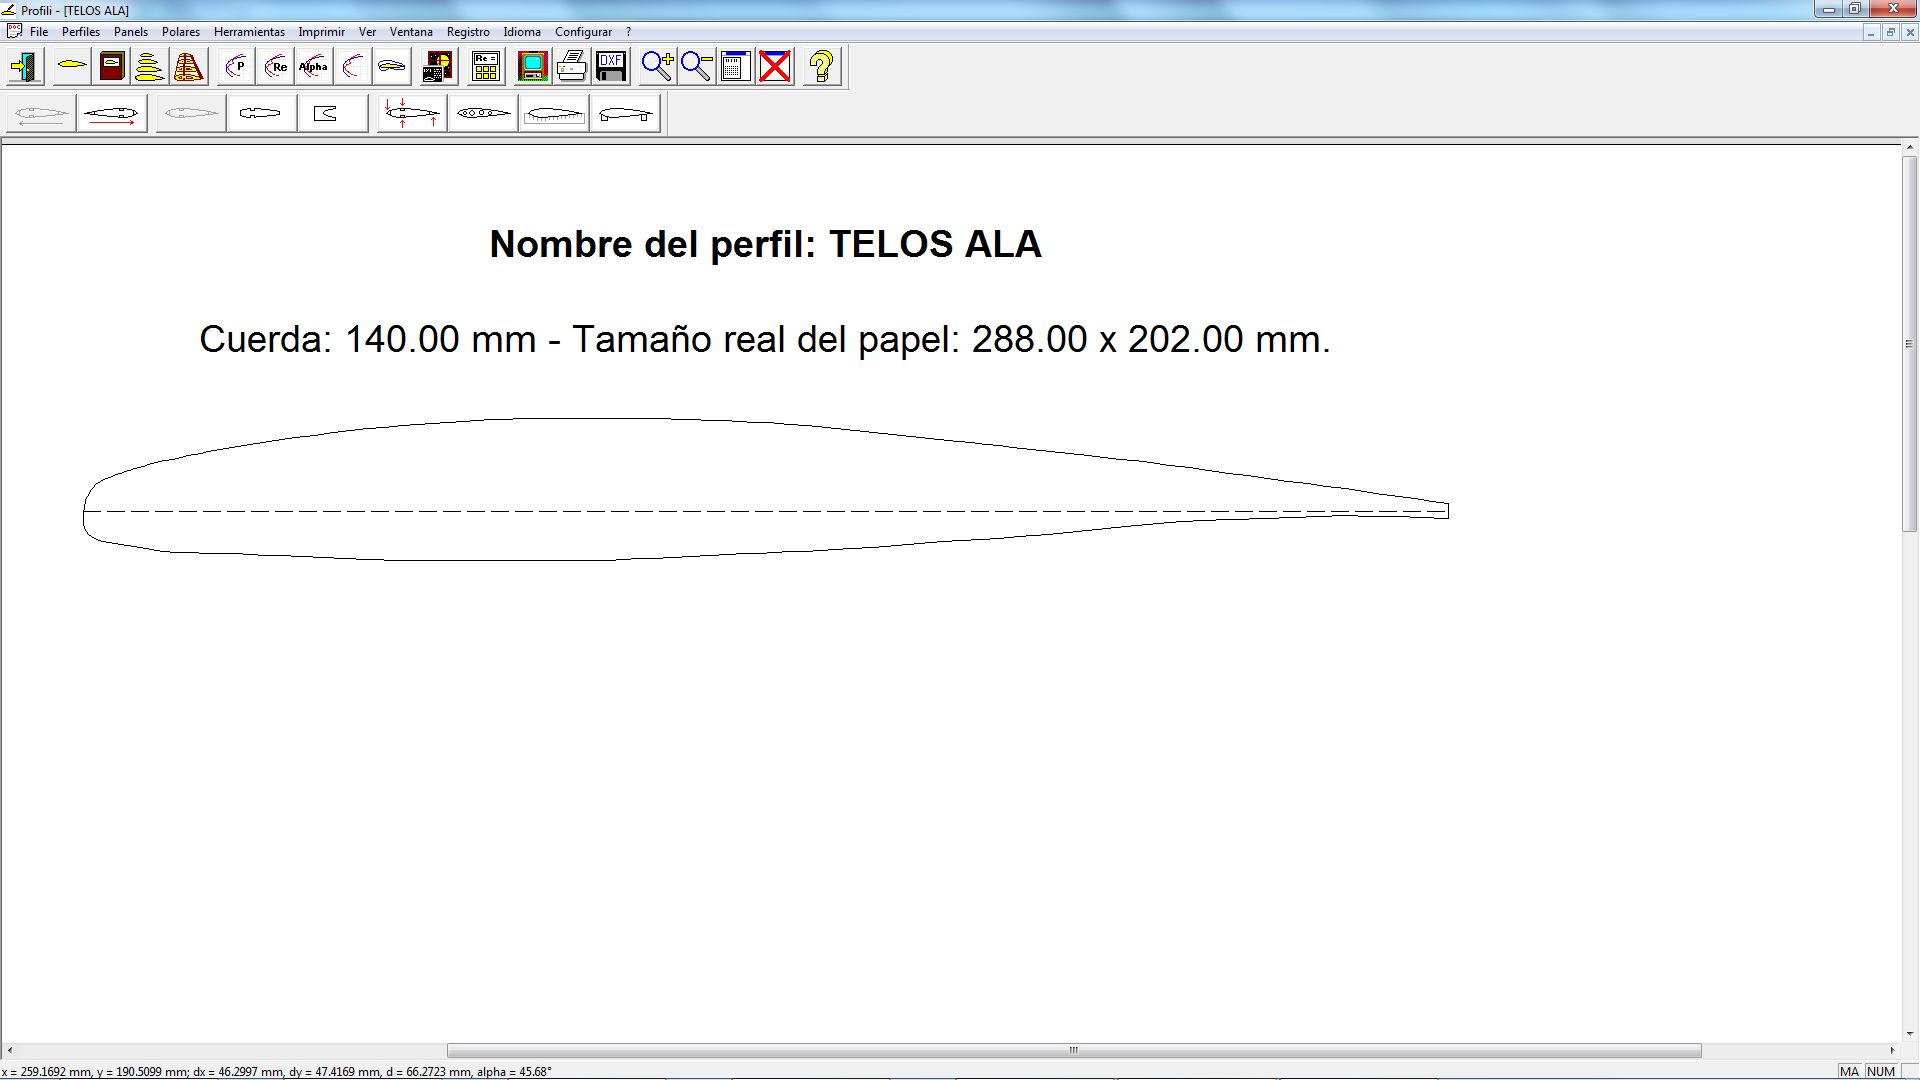Select the lightening holes airfoil button
Viewport: 1920px width, 1080px height.
click(483, 114)
